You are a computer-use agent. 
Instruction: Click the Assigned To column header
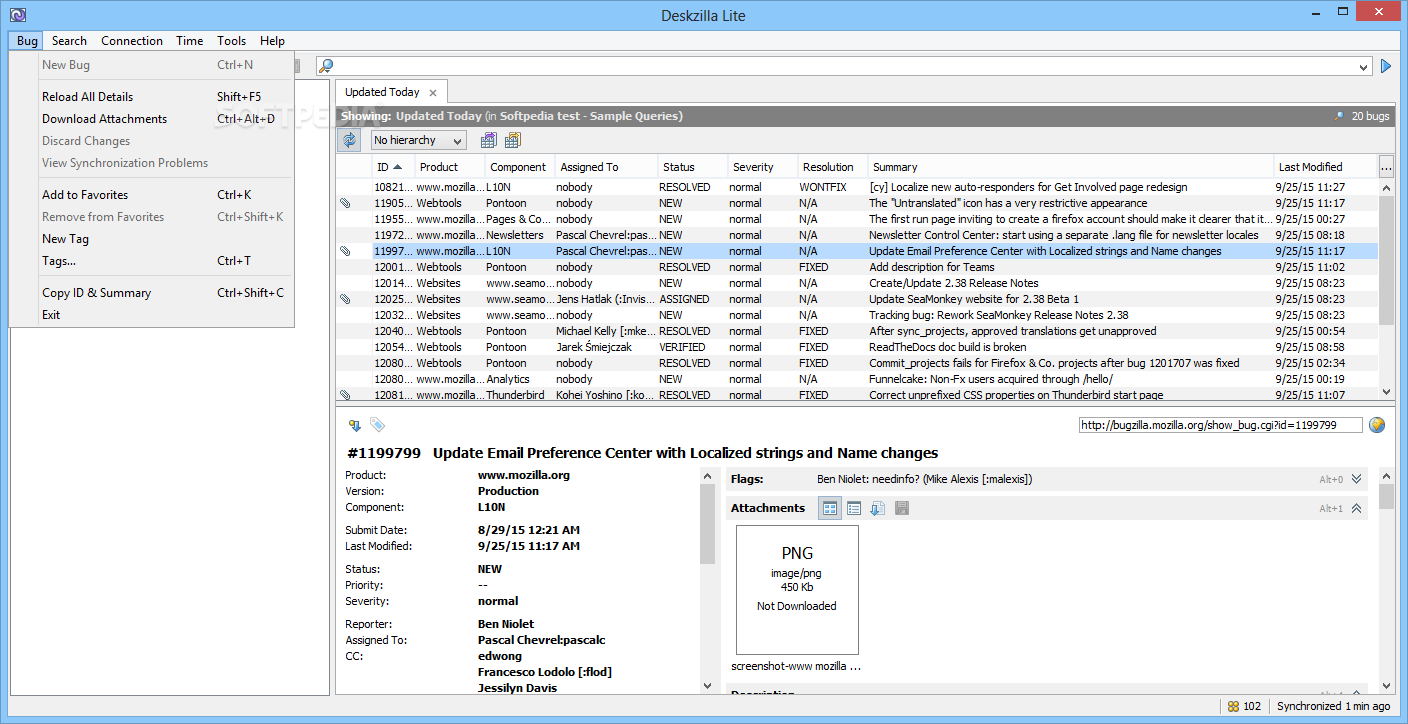tap(607, 167)
